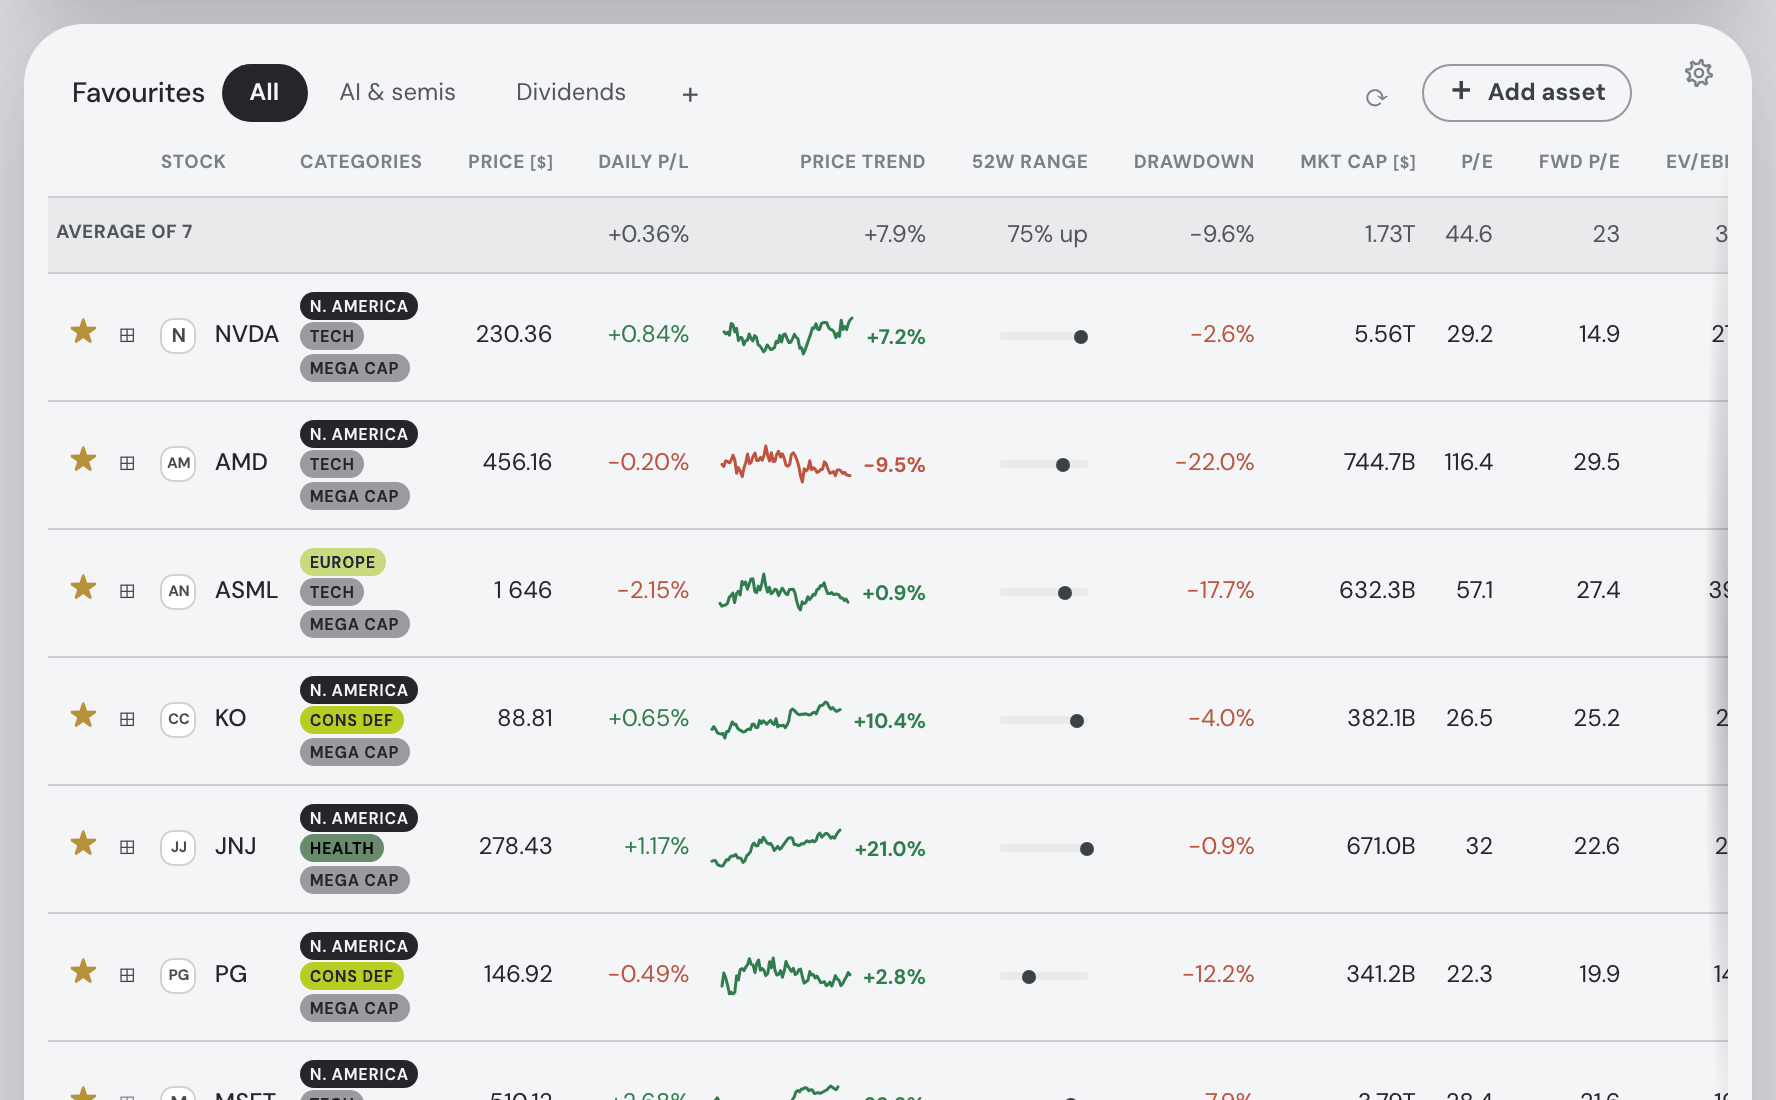Sort by 52W RANGE column header
Screen dimensions: 1776x1100
click(x=1029, y=162)
